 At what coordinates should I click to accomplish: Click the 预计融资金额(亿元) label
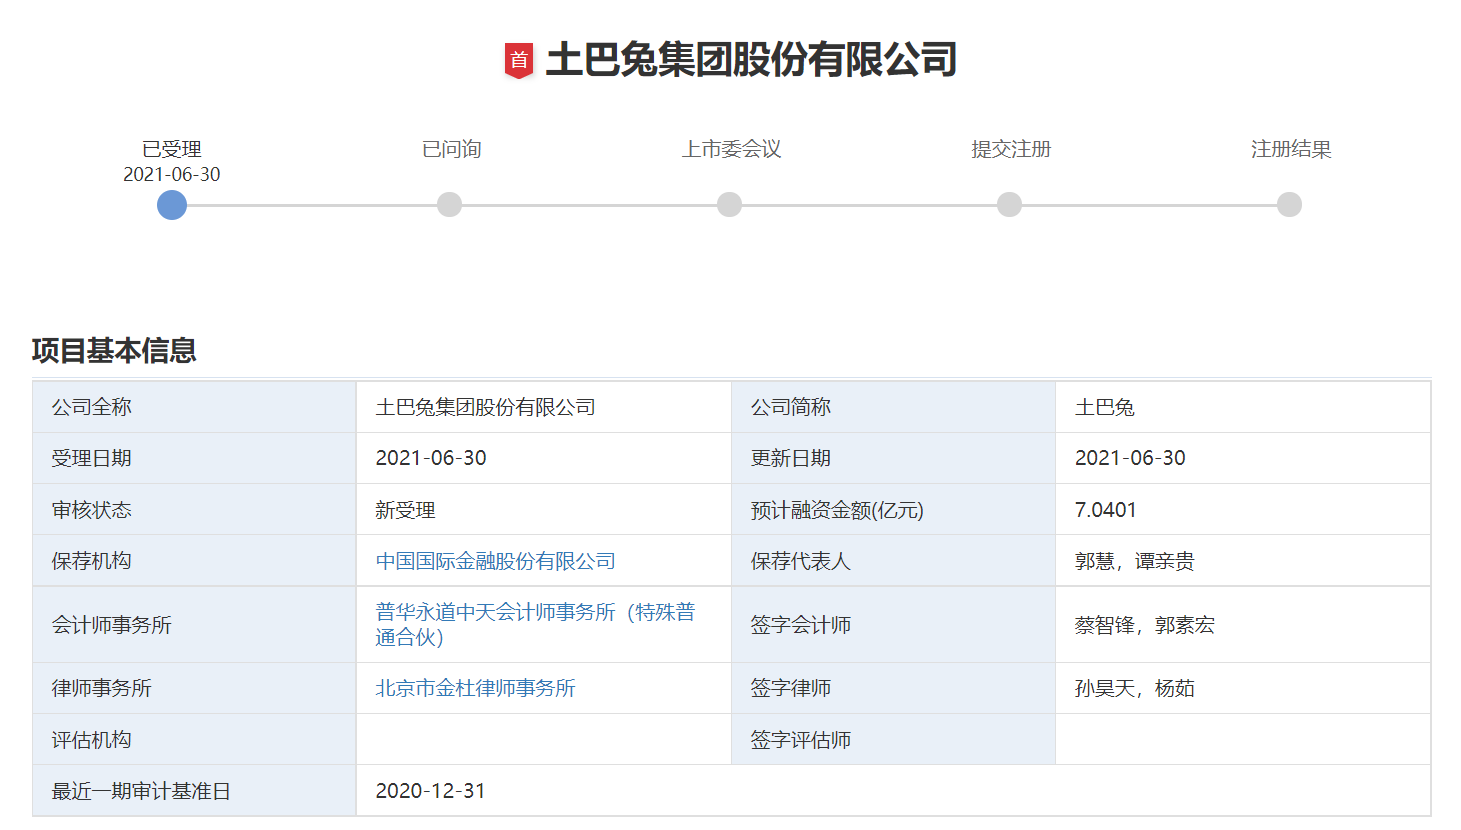coord(837,510)
